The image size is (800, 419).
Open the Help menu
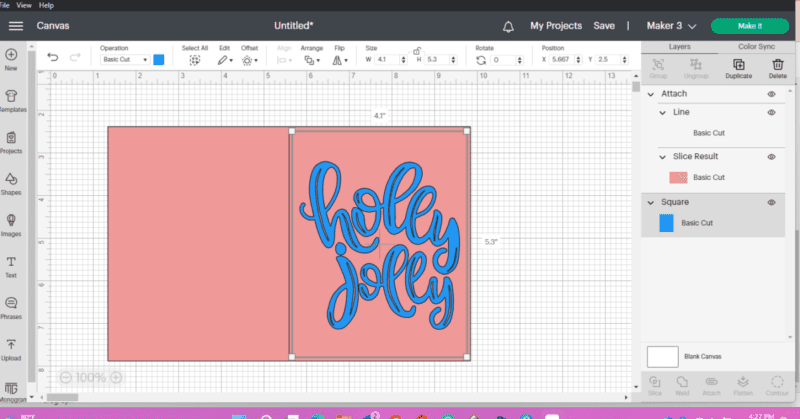[x=46, y=5]
